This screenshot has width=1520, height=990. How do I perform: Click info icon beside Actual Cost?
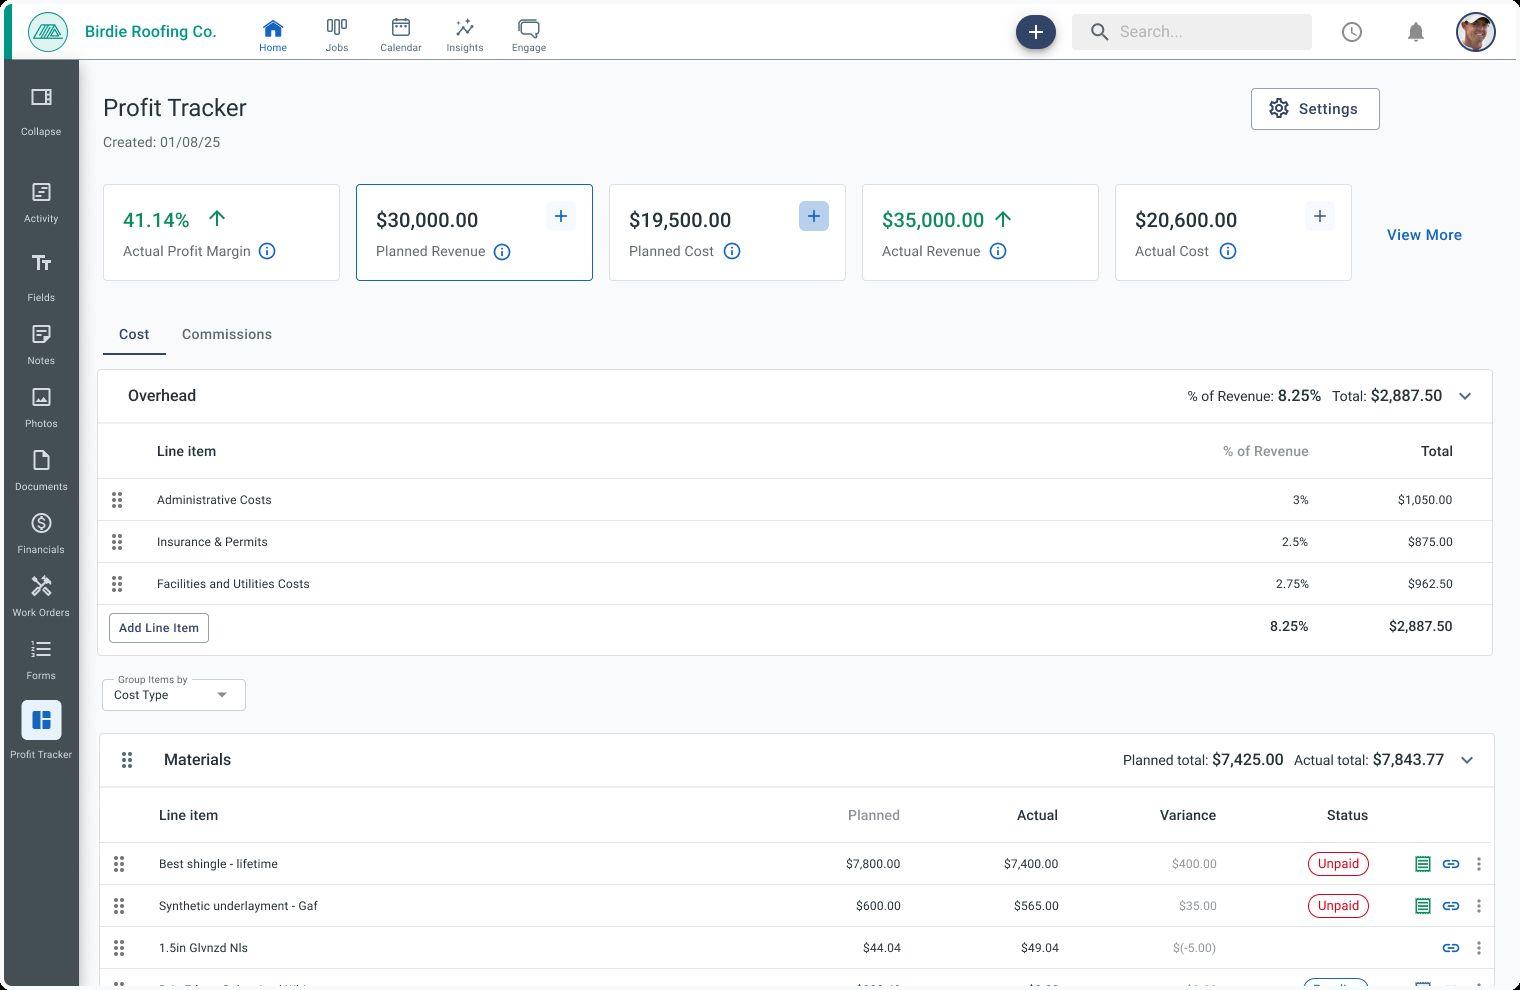(x=1228, y=251)
